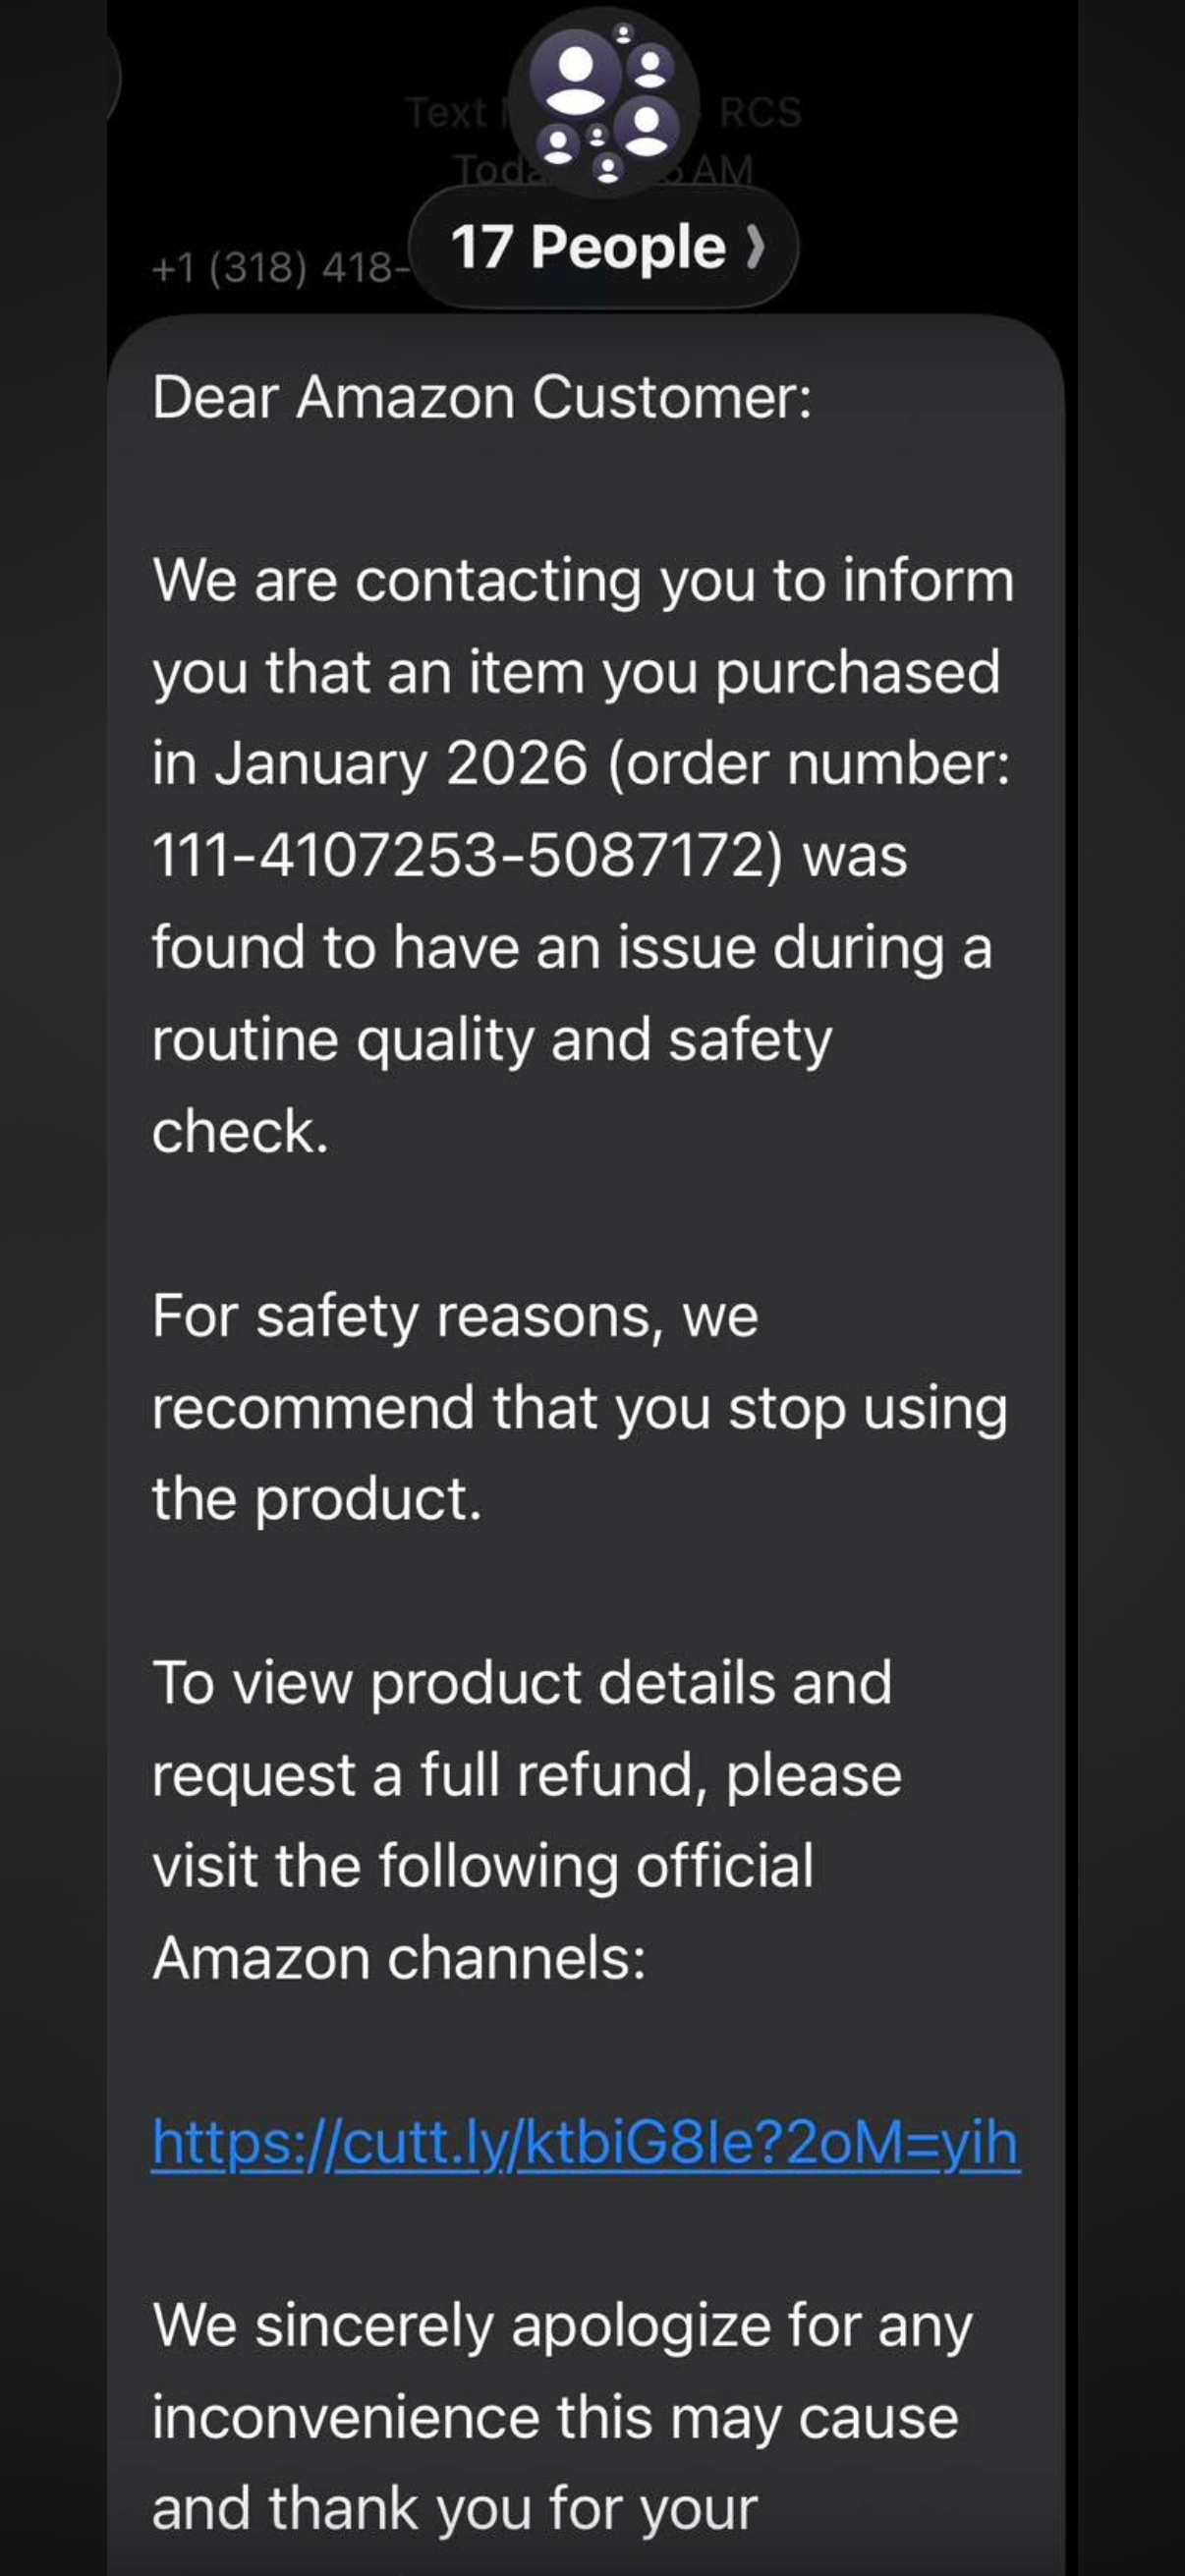The height and width of the screenshot is (2576, 1185).
Task: Tap the tiny topmost silhouette in group avatar
Action: click(624, 34)
